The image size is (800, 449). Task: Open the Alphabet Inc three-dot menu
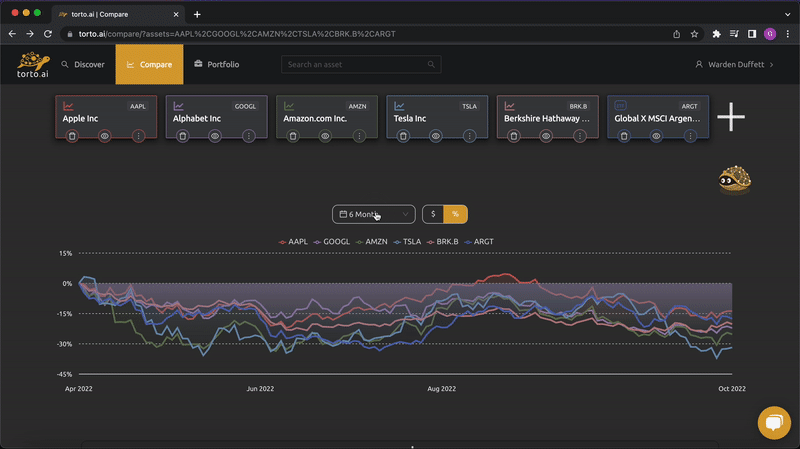pyautogui.click(x=248, y=136)
